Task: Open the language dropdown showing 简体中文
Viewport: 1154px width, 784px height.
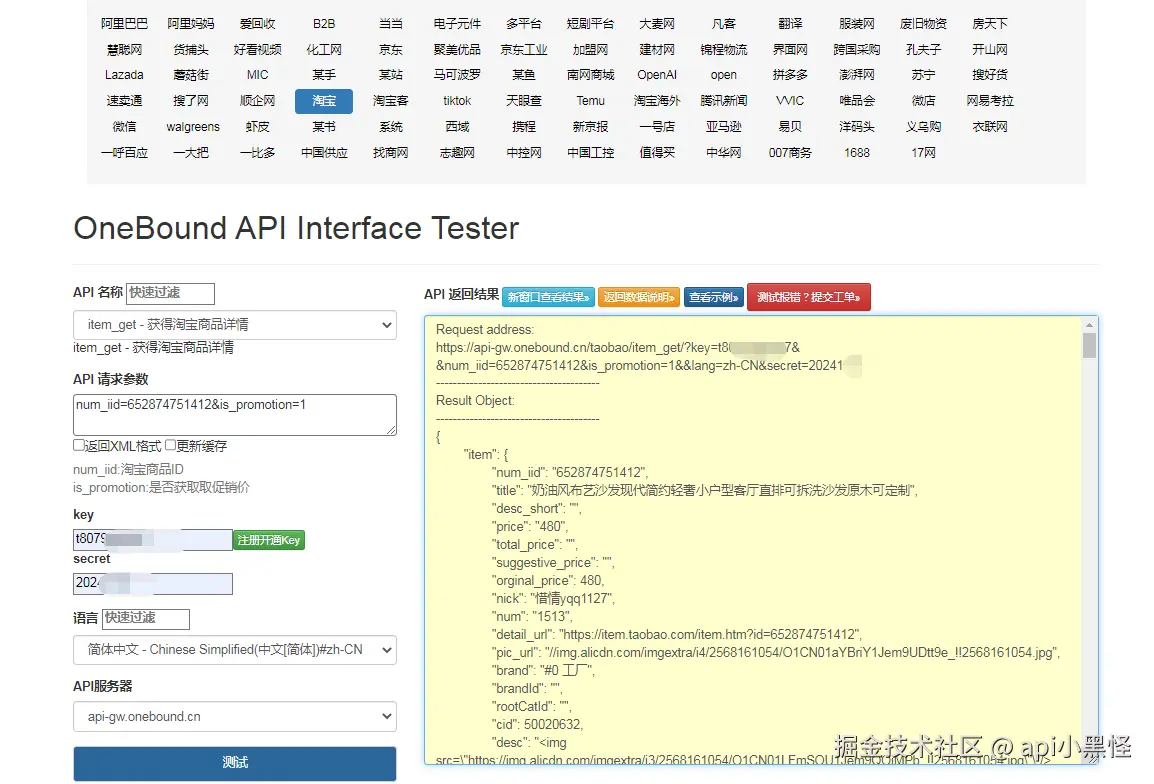Action: click(x=235, y=650)
